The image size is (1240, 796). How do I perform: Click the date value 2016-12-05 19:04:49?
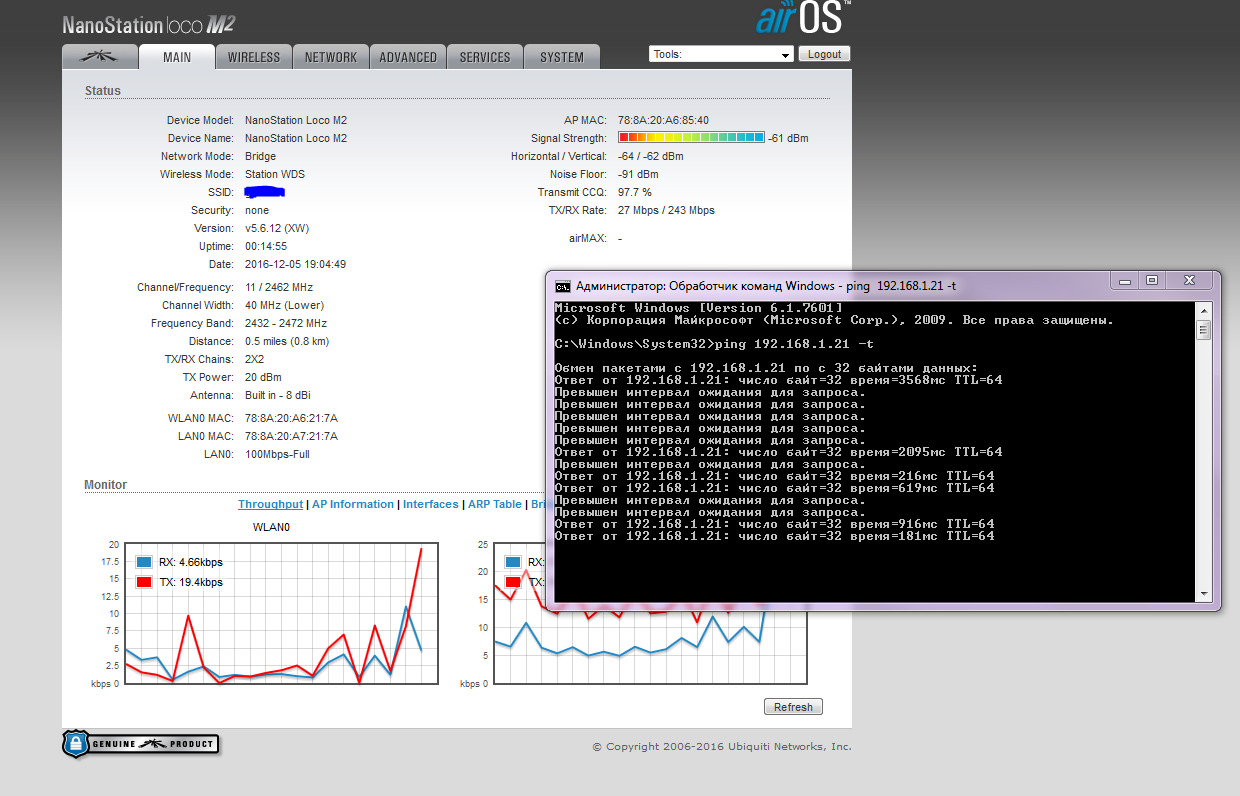coord(295,264)
